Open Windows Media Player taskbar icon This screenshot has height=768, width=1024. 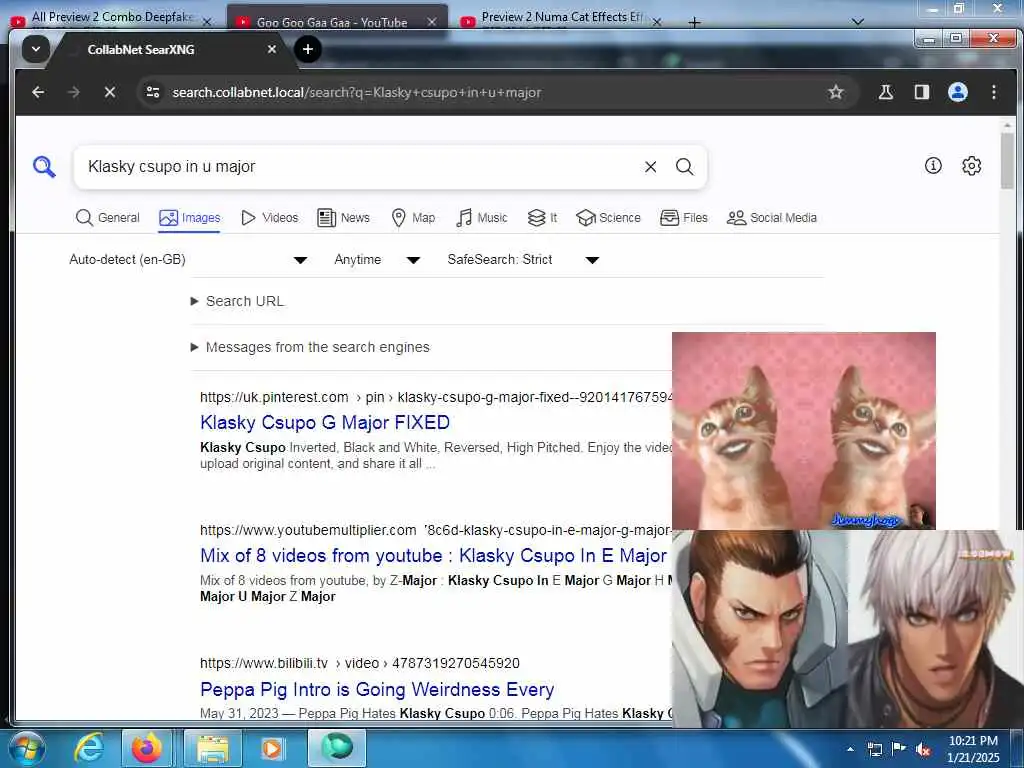tap(272, 748)
